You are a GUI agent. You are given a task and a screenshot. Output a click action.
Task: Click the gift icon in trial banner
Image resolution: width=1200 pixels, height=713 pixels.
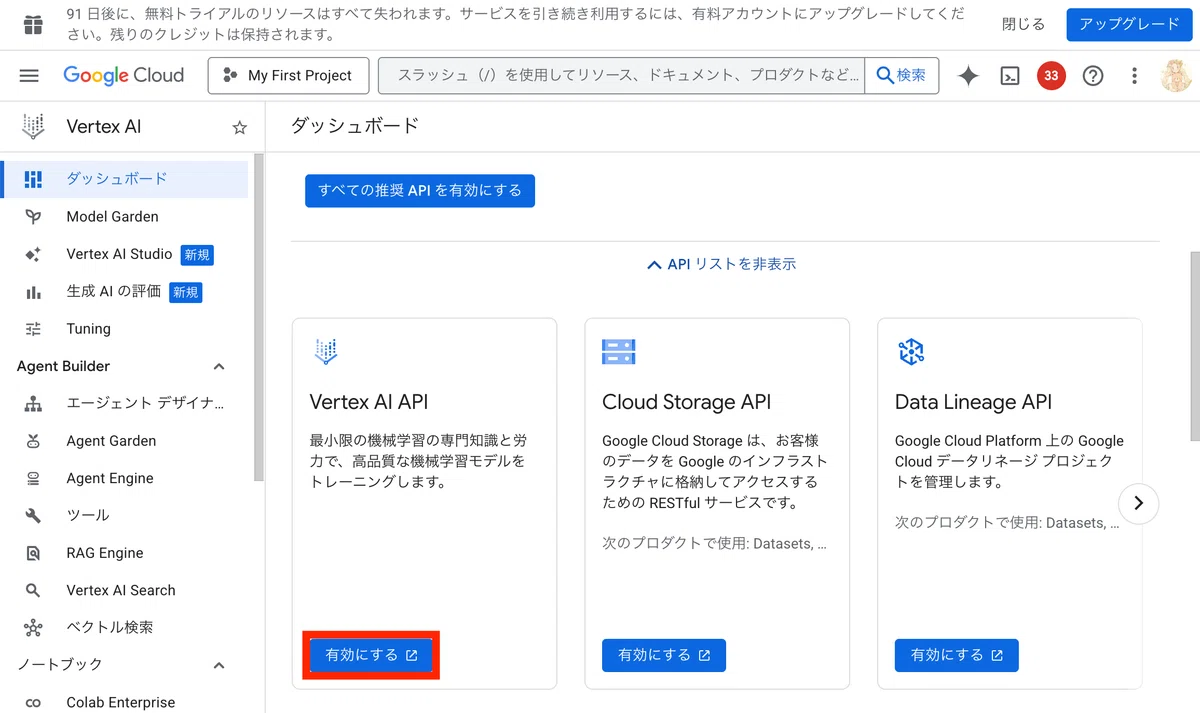tap(33, 25)
